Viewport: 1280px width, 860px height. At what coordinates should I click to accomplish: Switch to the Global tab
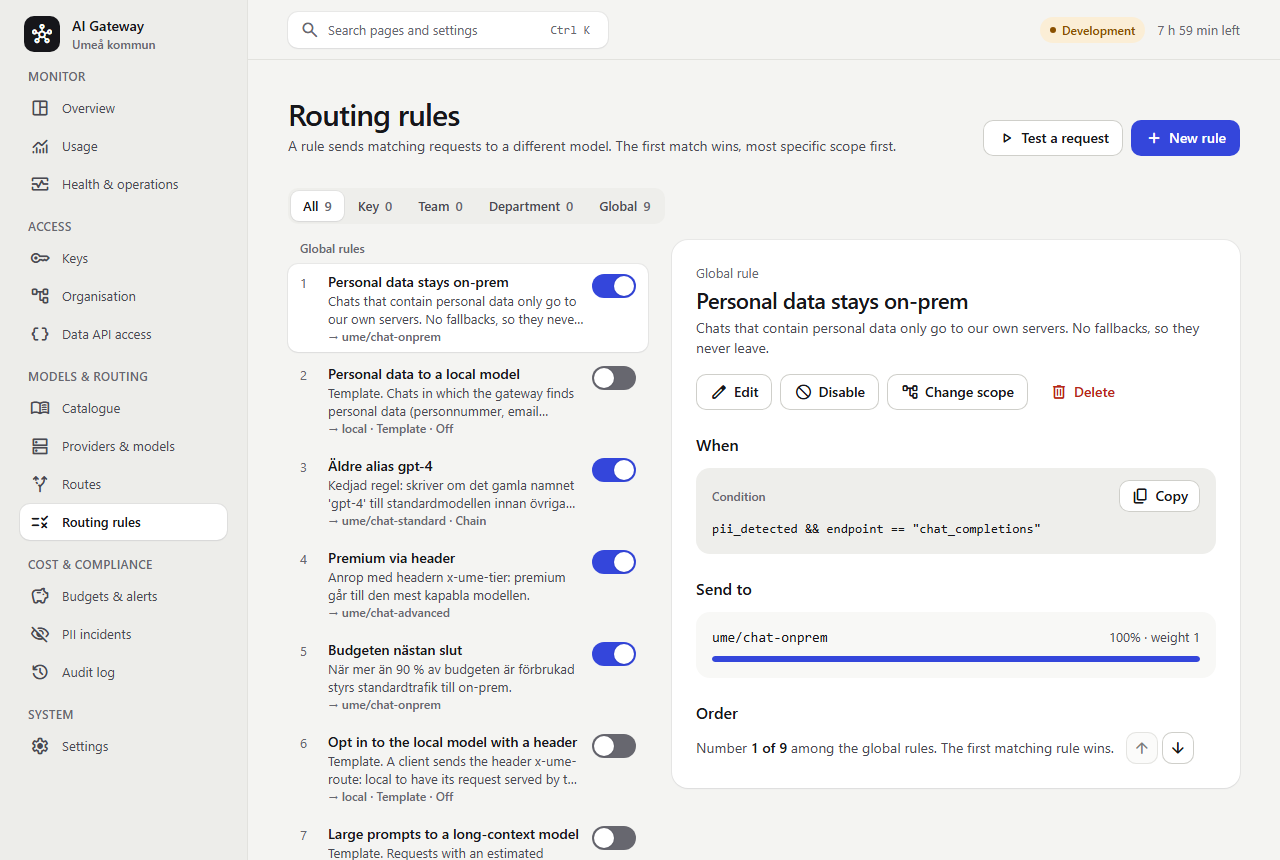tap(625, 206)
